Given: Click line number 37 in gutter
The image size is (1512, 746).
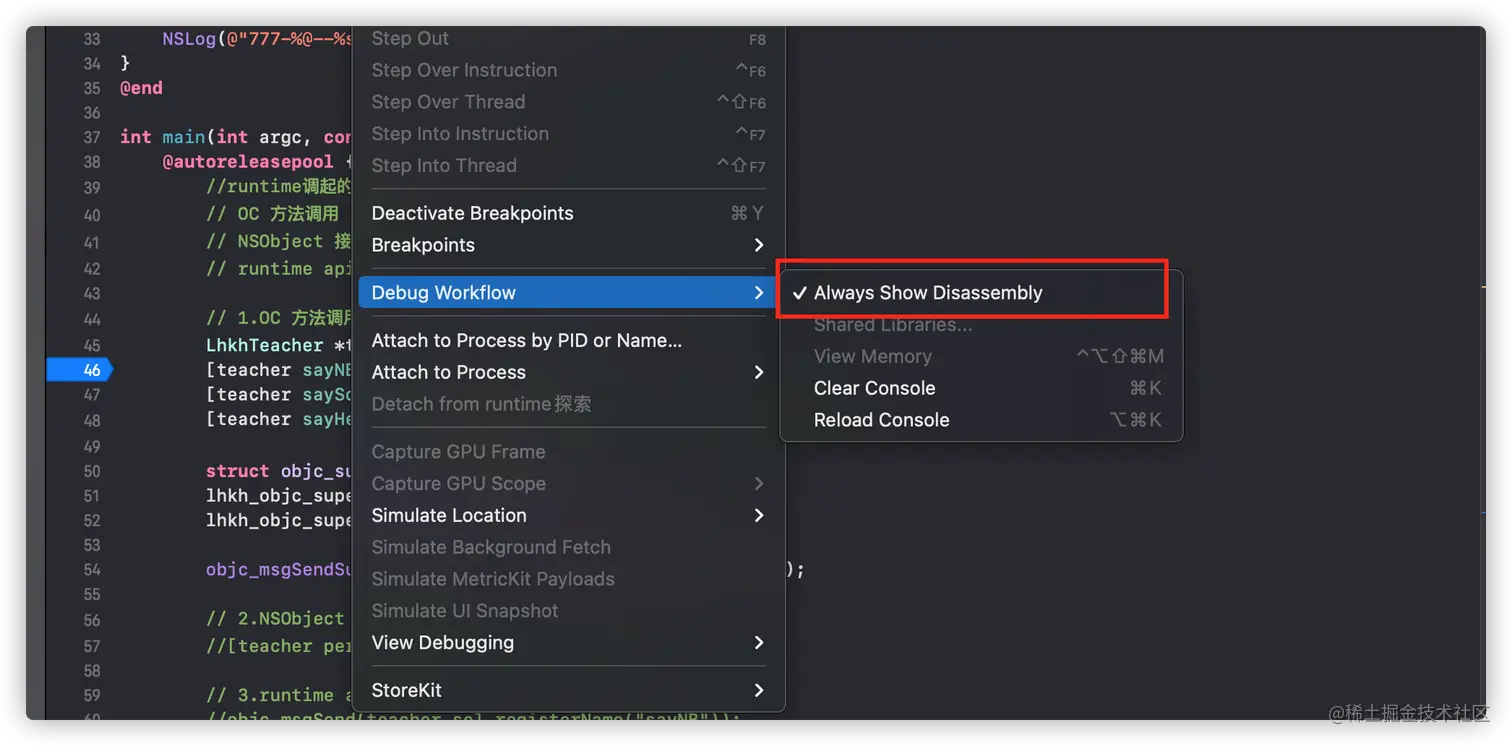Looking at the screenshot, I should pos(92,137).
